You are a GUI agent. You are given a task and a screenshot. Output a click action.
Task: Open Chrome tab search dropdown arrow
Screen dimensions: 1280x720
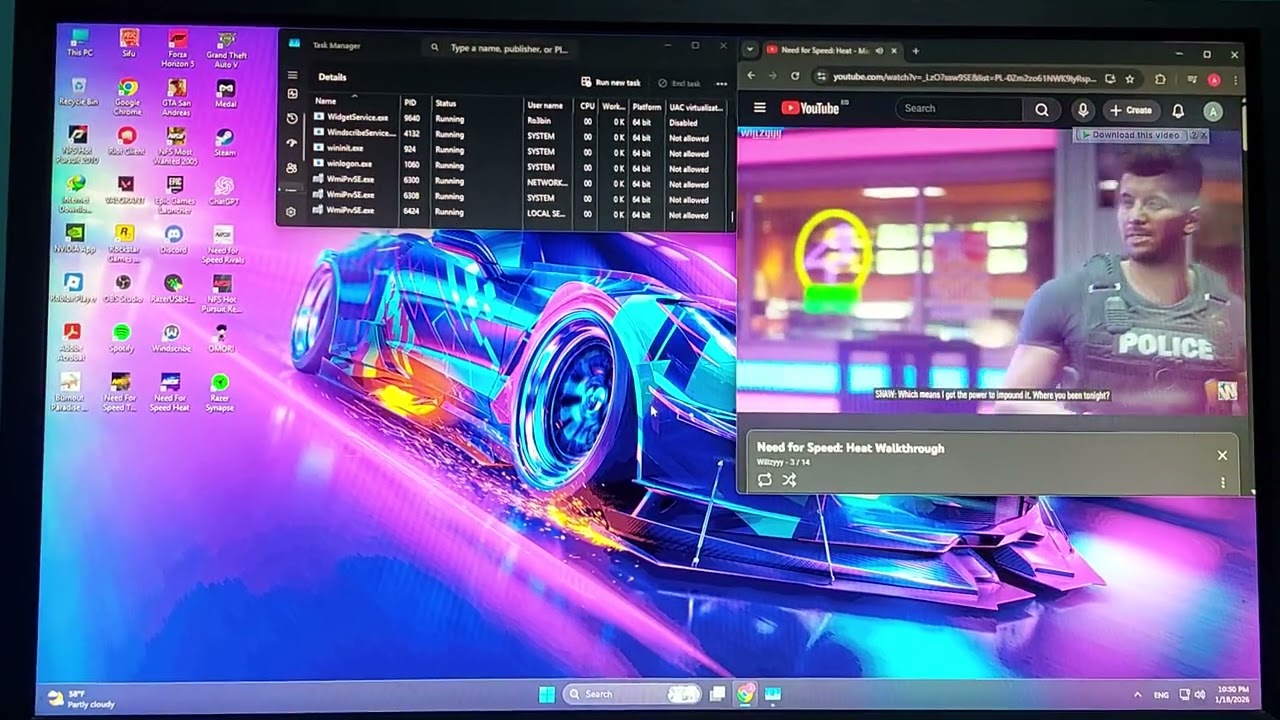point(750,49)
